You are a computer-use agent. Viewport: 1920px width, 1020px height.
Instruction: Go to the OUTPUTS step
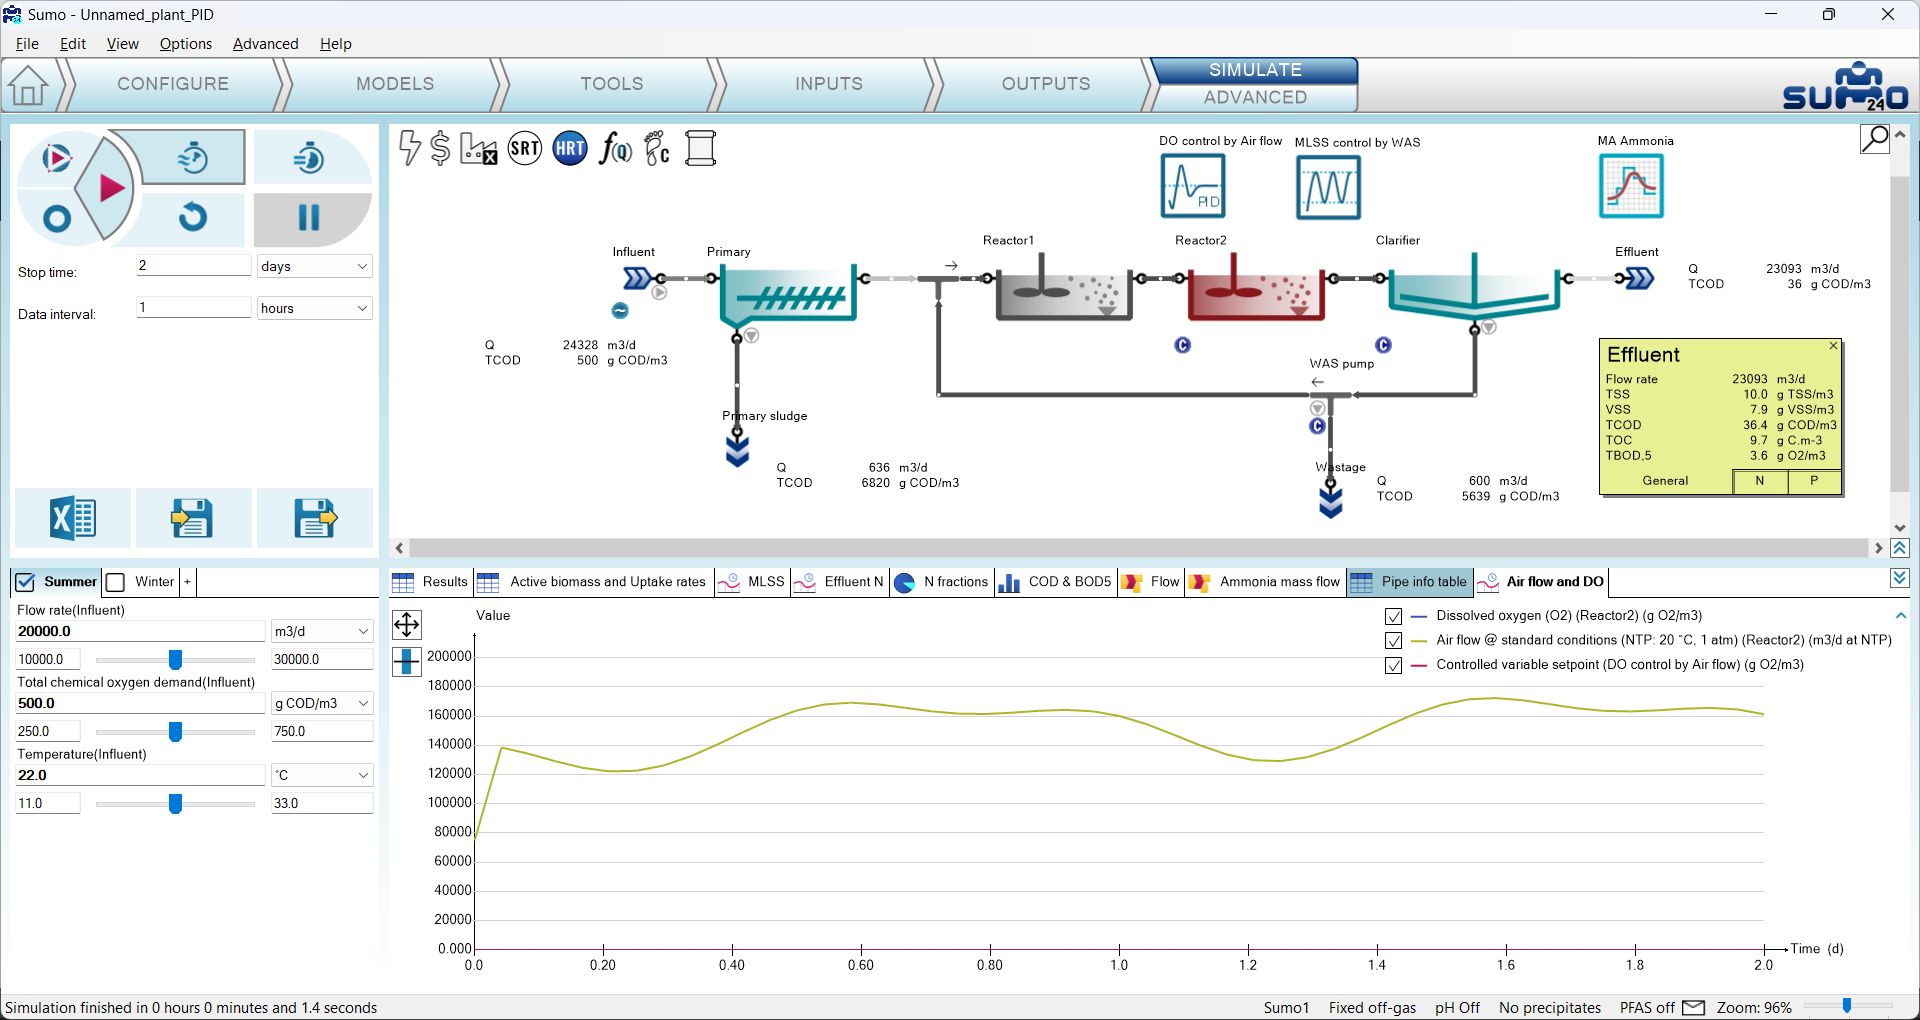pos(1046,84)
